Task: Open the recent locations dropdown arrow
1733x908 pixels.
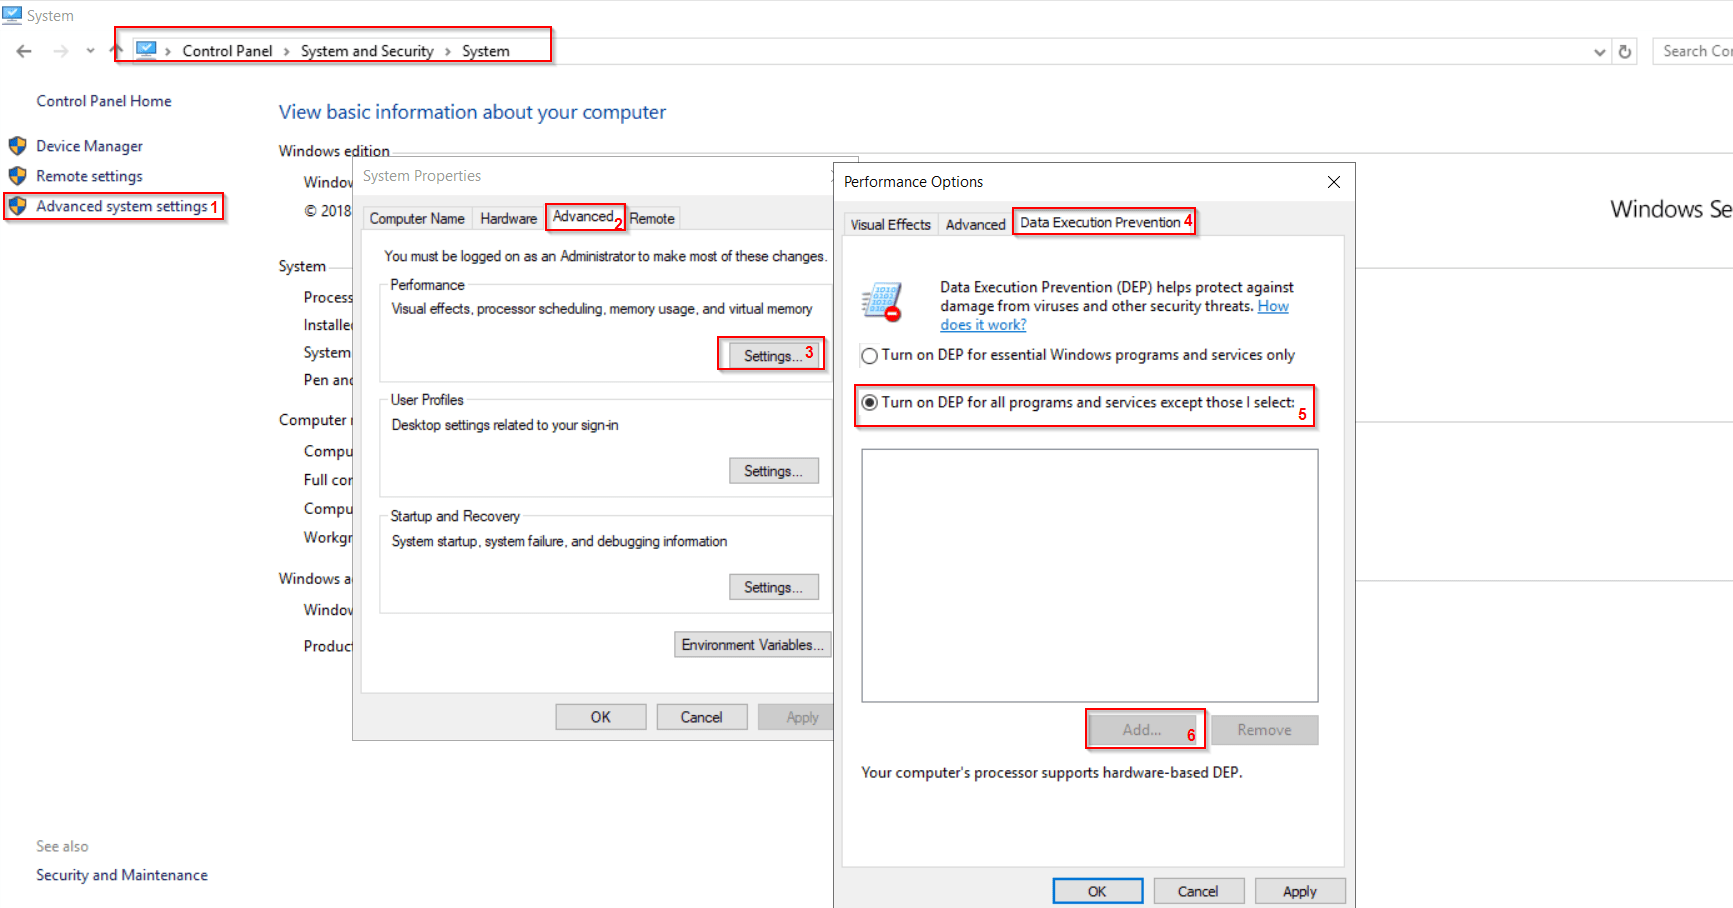Action: pyautogui.click(x=90, y=51)
